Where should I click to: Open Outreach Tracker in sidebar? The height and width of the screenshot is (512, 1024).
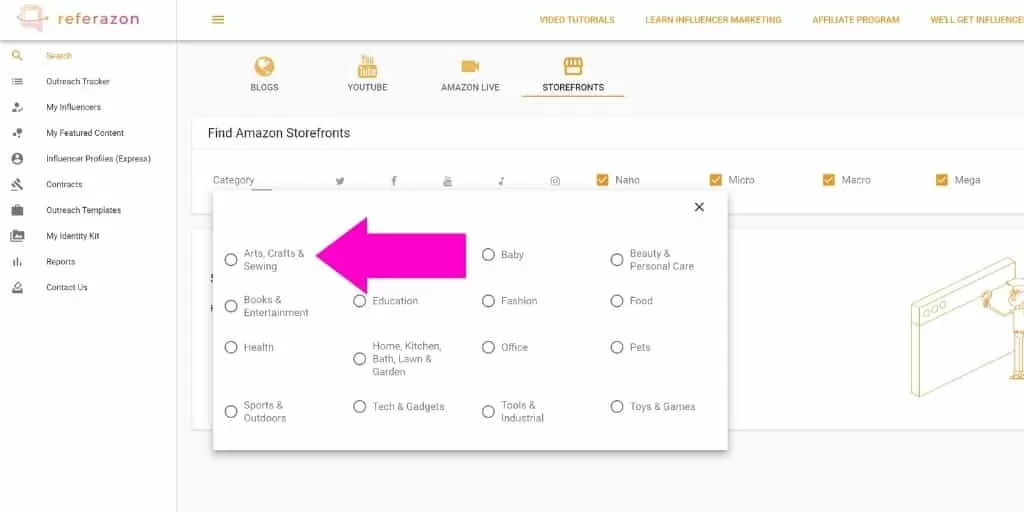point(78,82)
